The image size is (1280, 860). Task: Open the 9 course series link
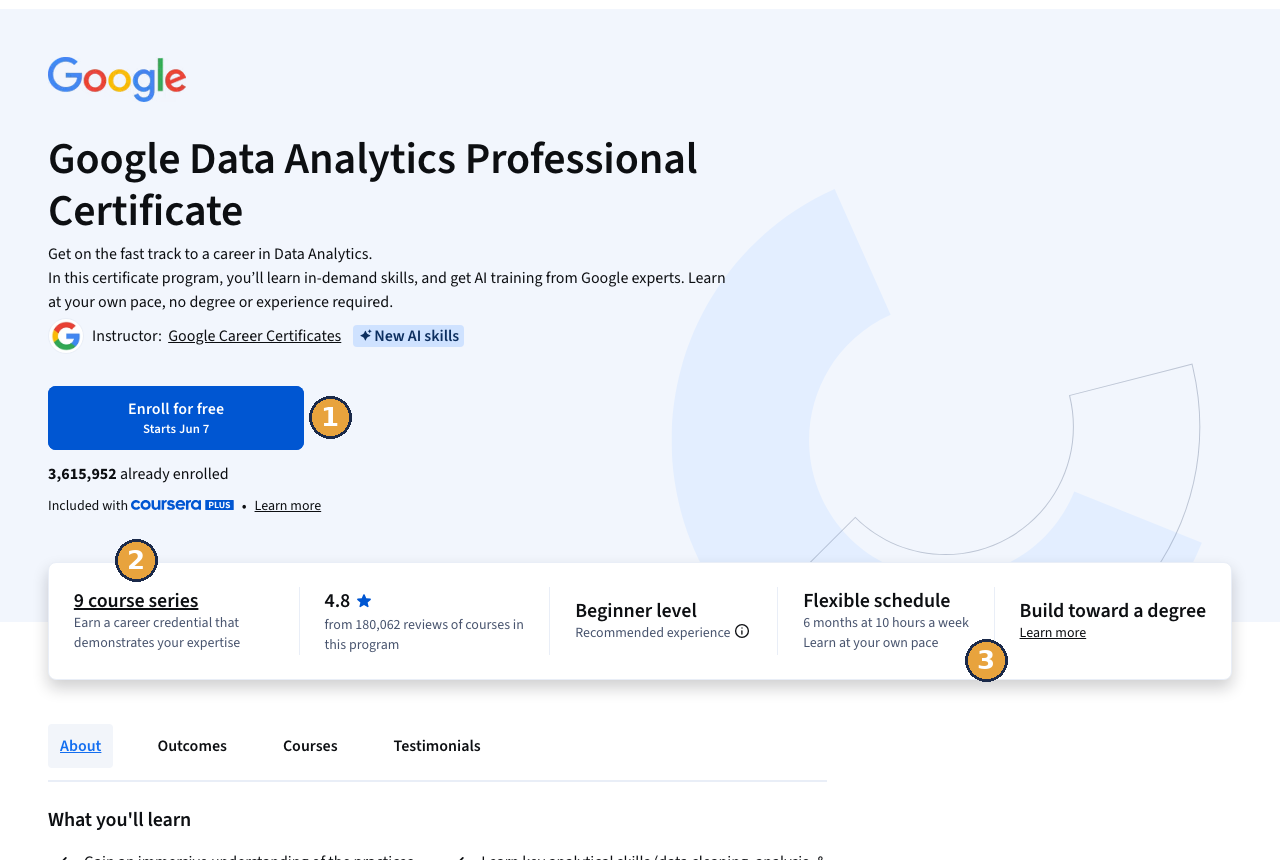(136, 600)
